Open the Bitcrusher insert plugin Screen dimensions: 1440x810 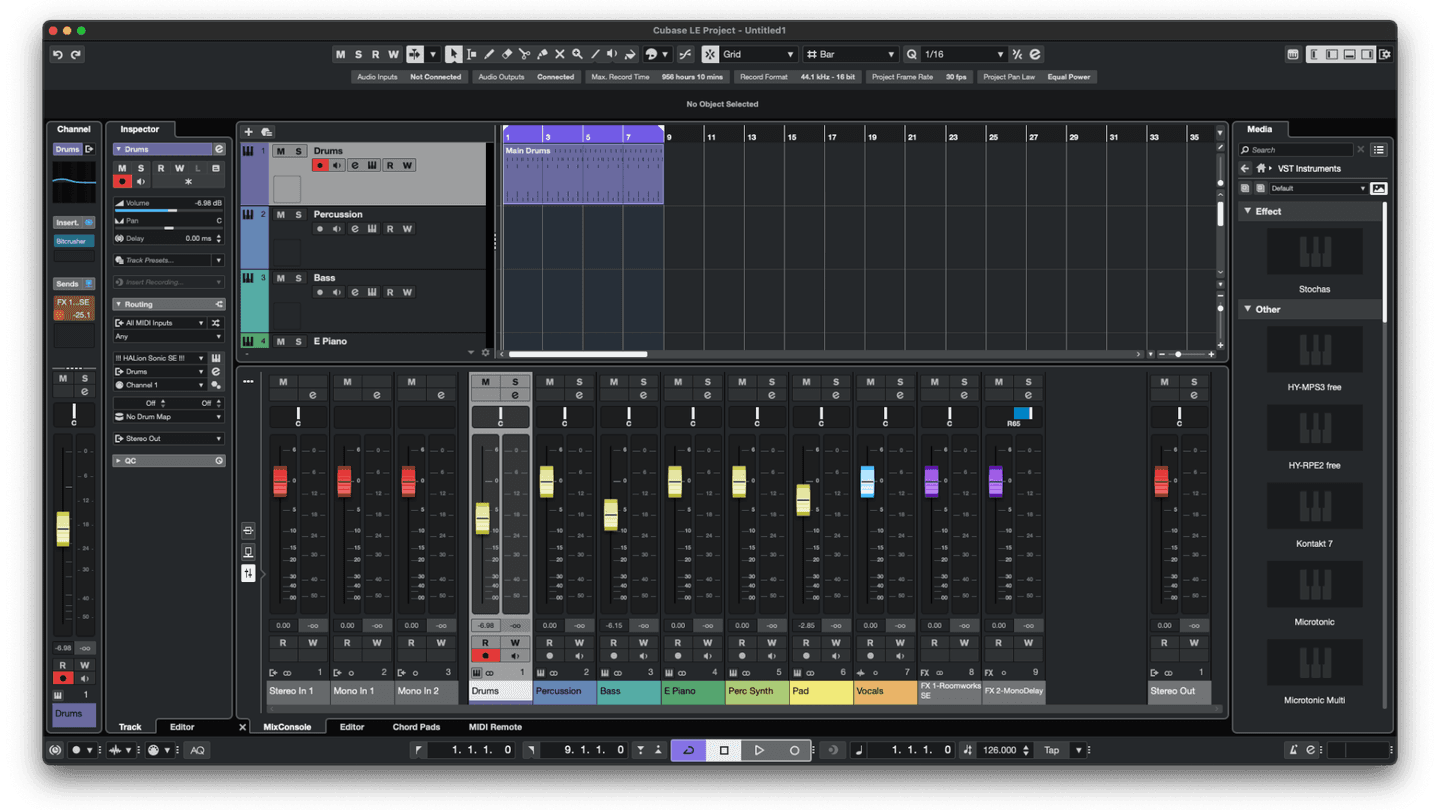74,240
